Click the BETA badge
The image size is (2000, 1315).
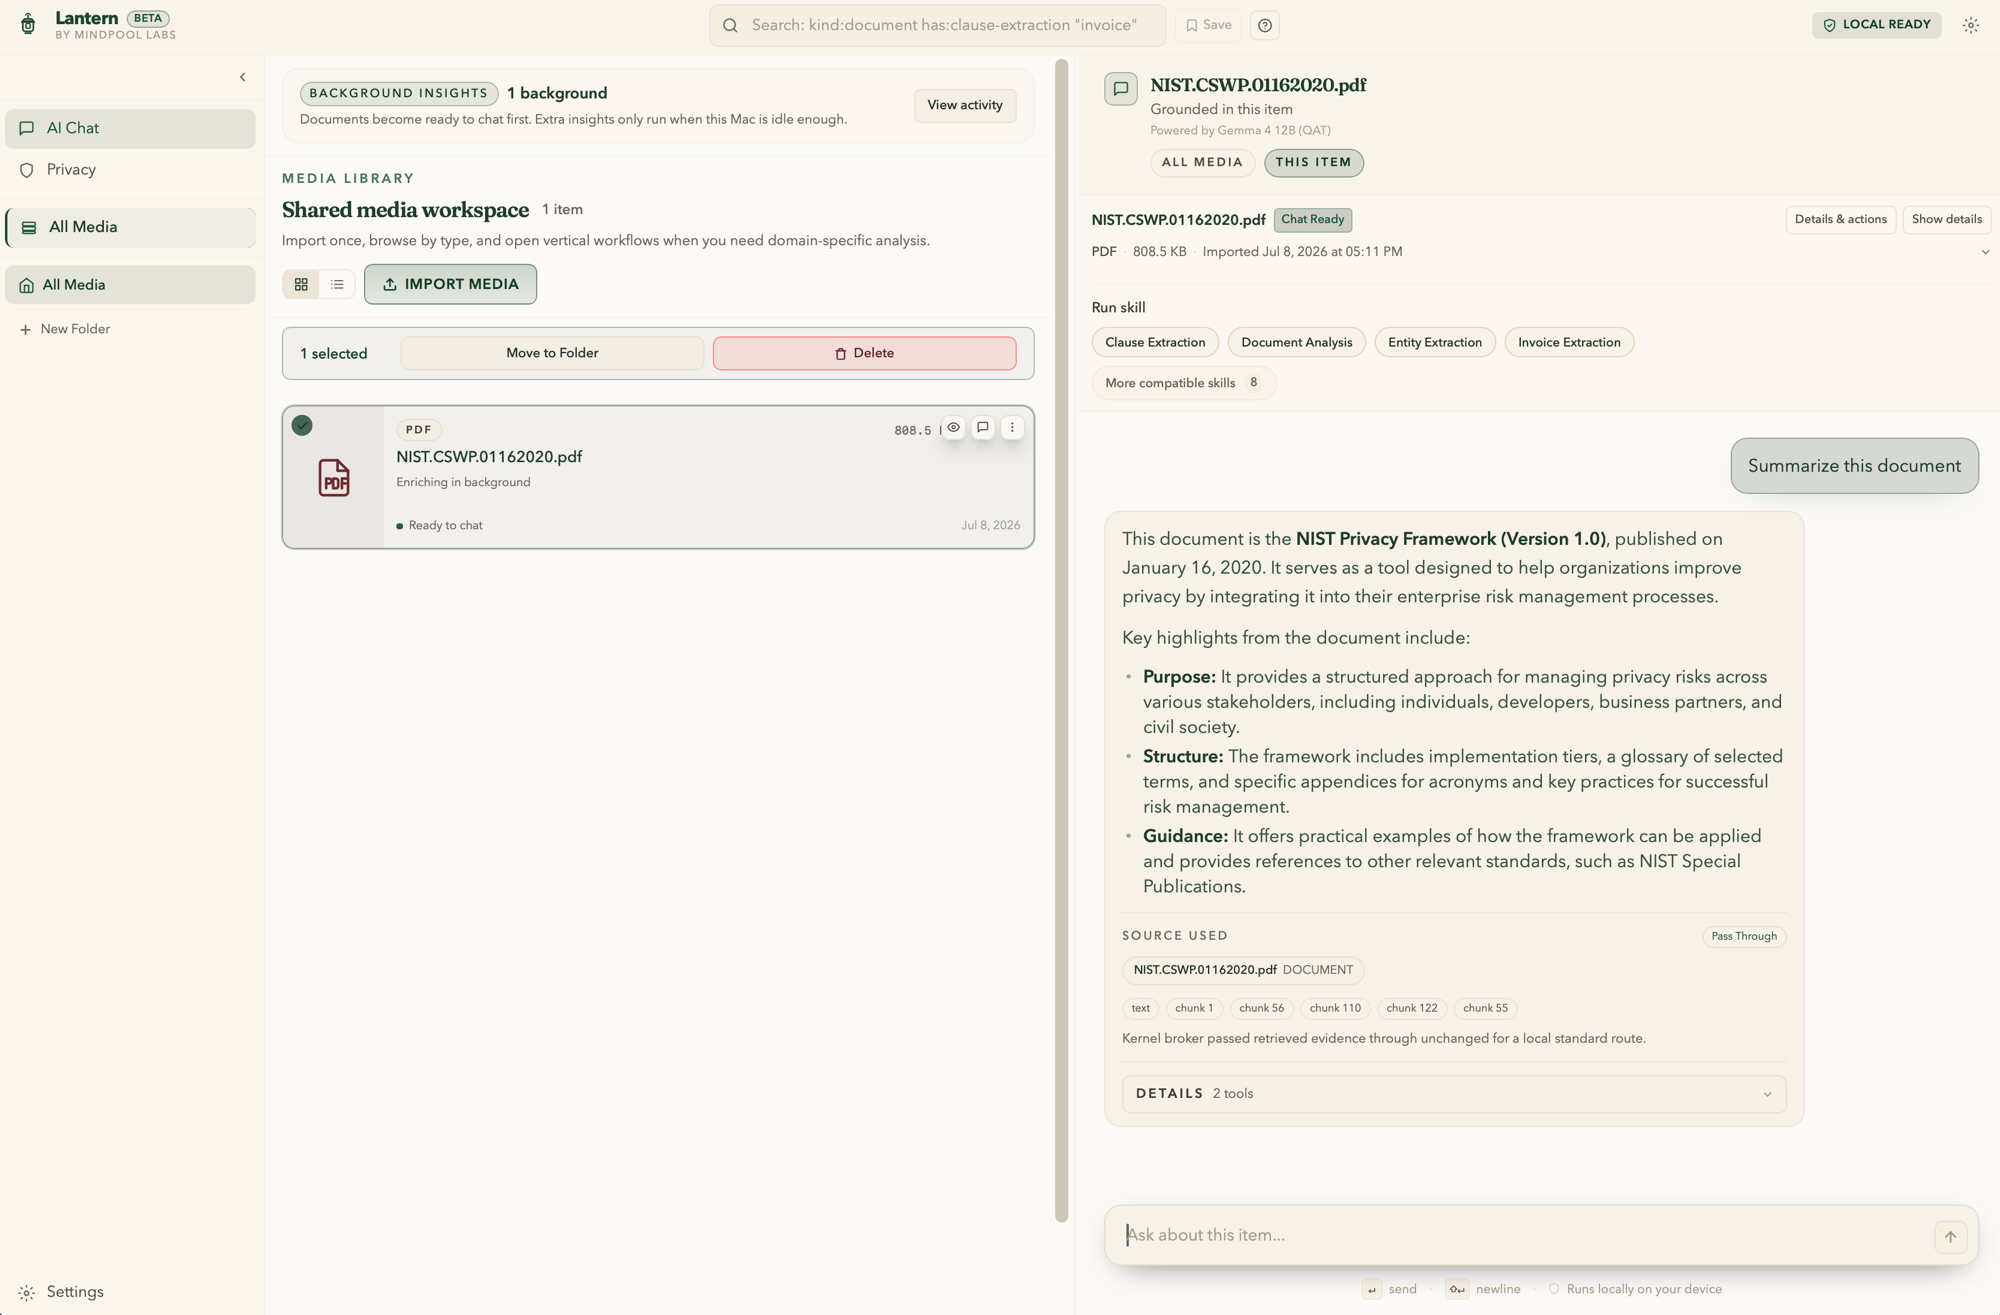click(x=148, y=19)
